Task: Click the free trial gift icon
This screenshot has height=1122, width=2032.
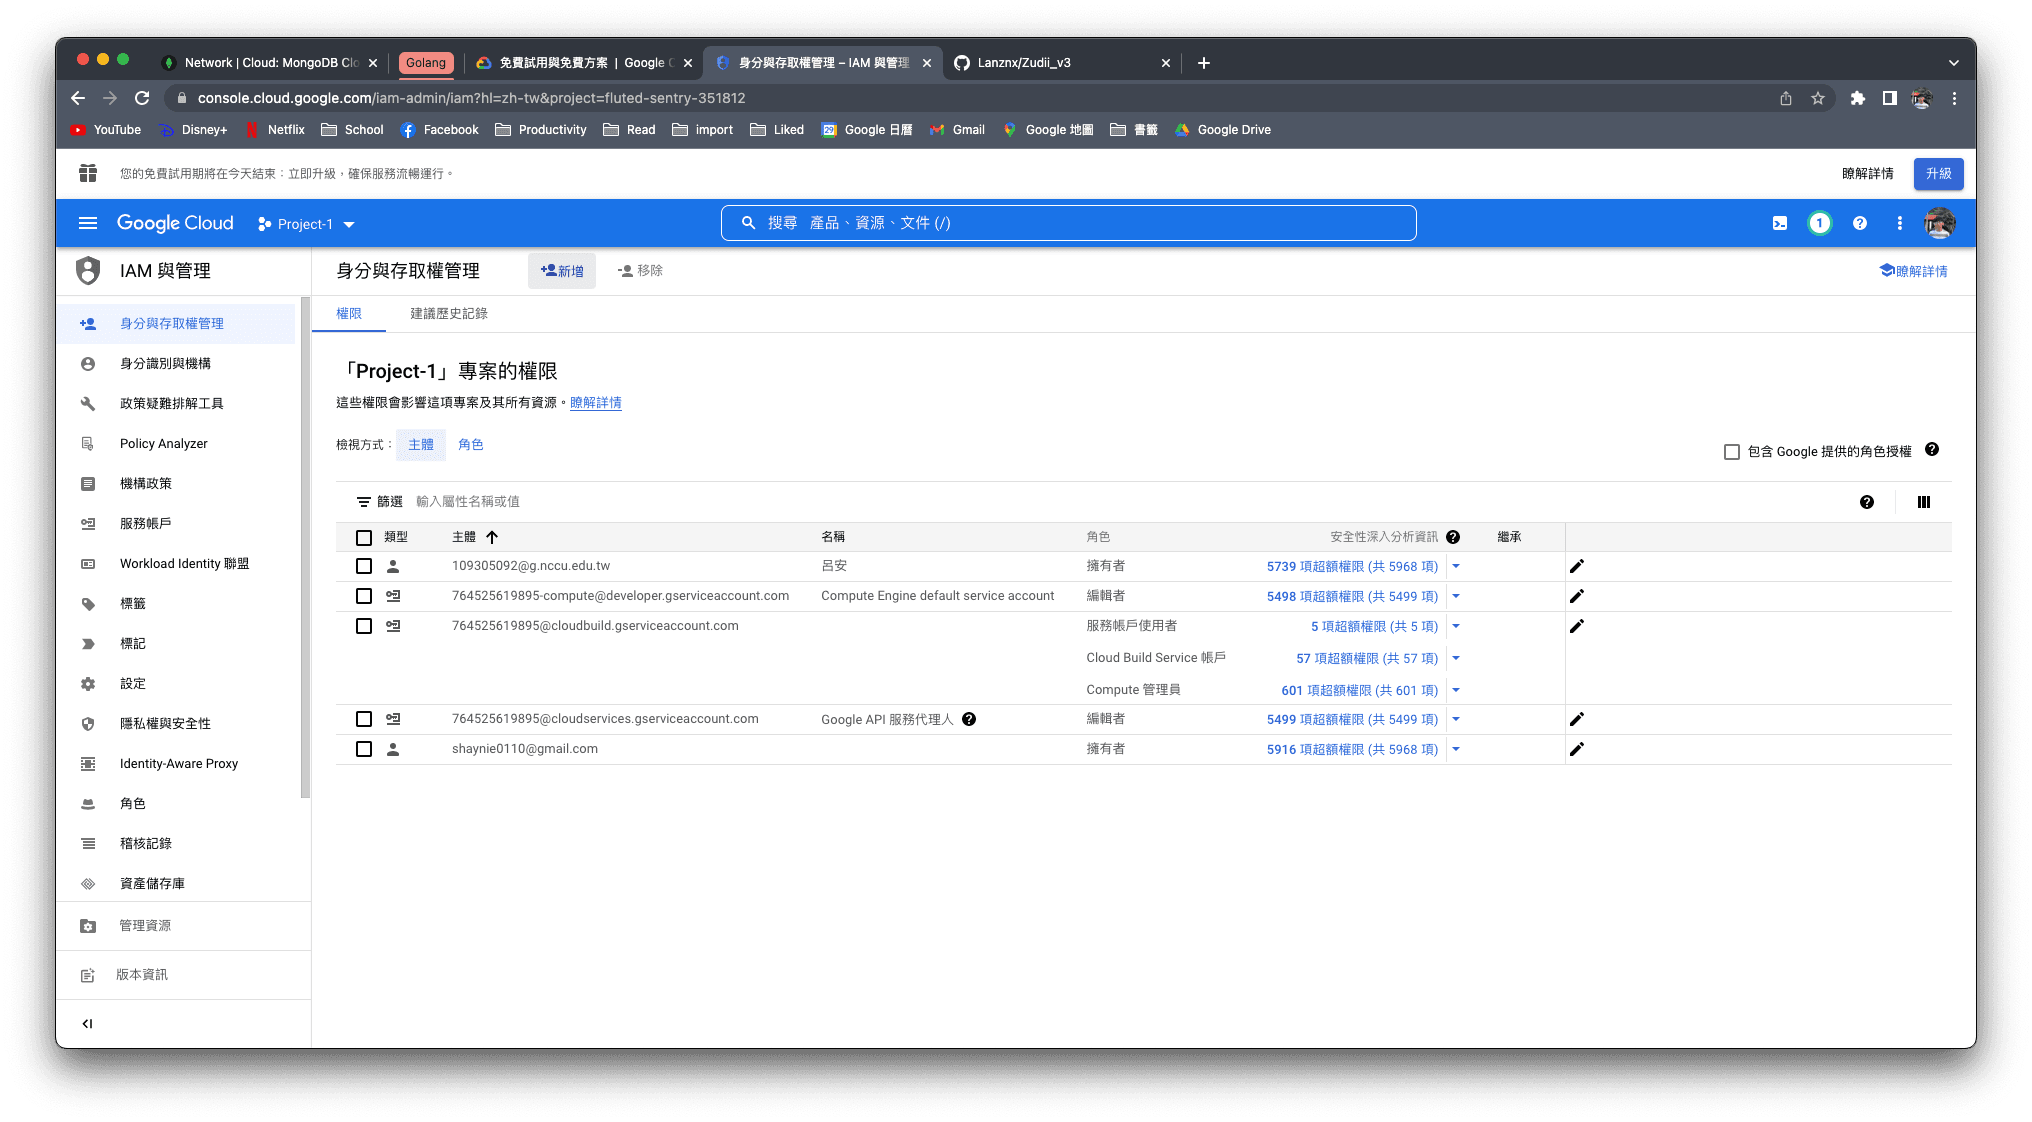Action: pyautogui.click(x=88, y=173)
